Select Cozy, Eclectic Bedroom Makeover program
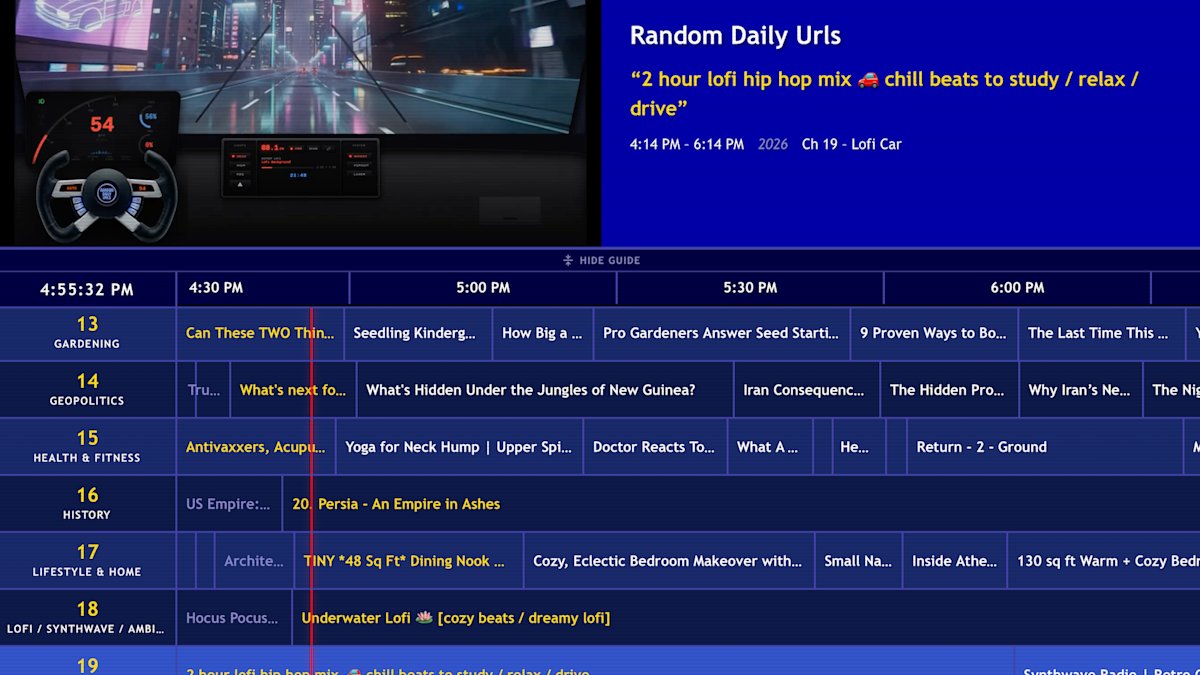Viewport: 1200px width, 675px height. (668, 562)
